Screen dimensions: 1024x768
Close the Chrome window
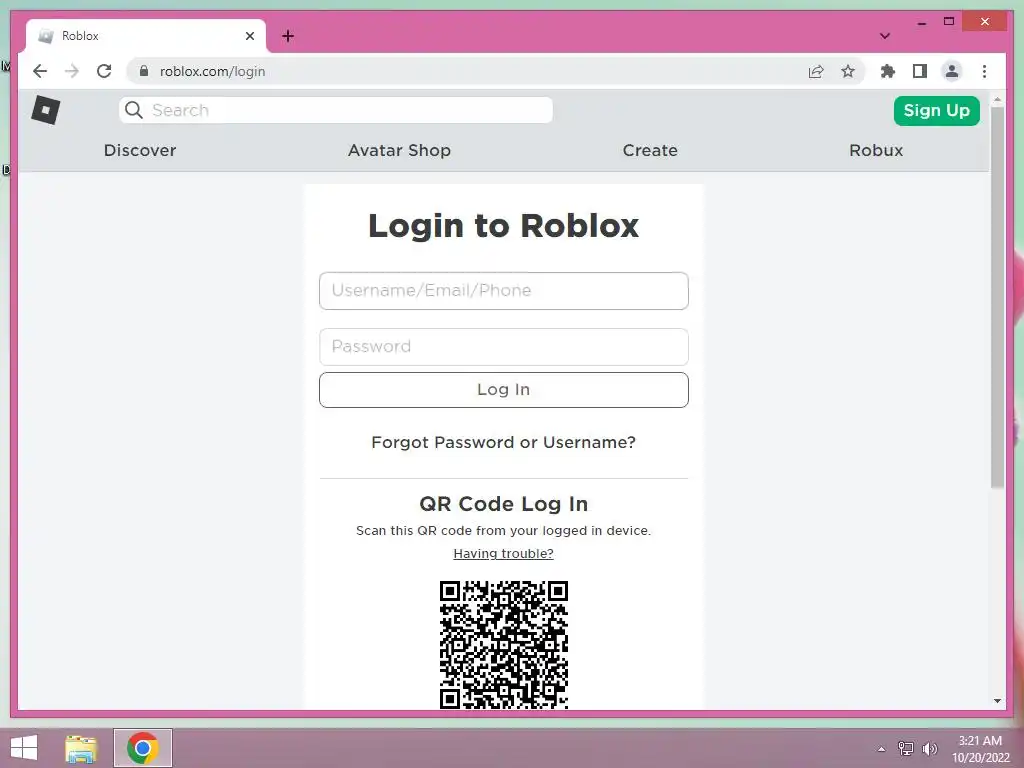pyautogui.click(x=985, y=22)
